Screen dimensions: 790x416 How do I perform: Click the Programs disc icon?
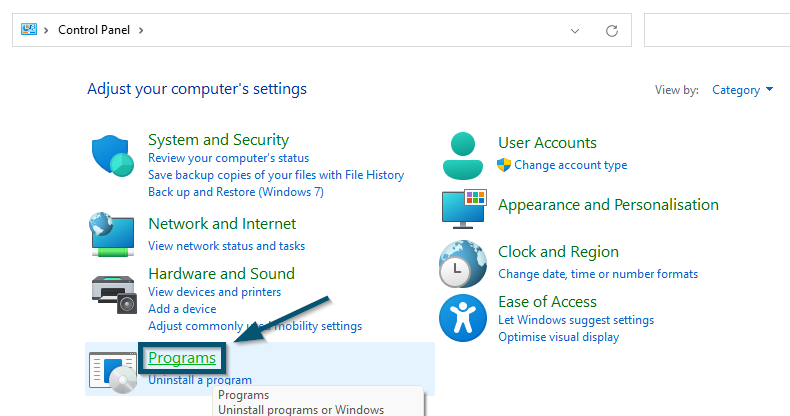click(113, 373)
